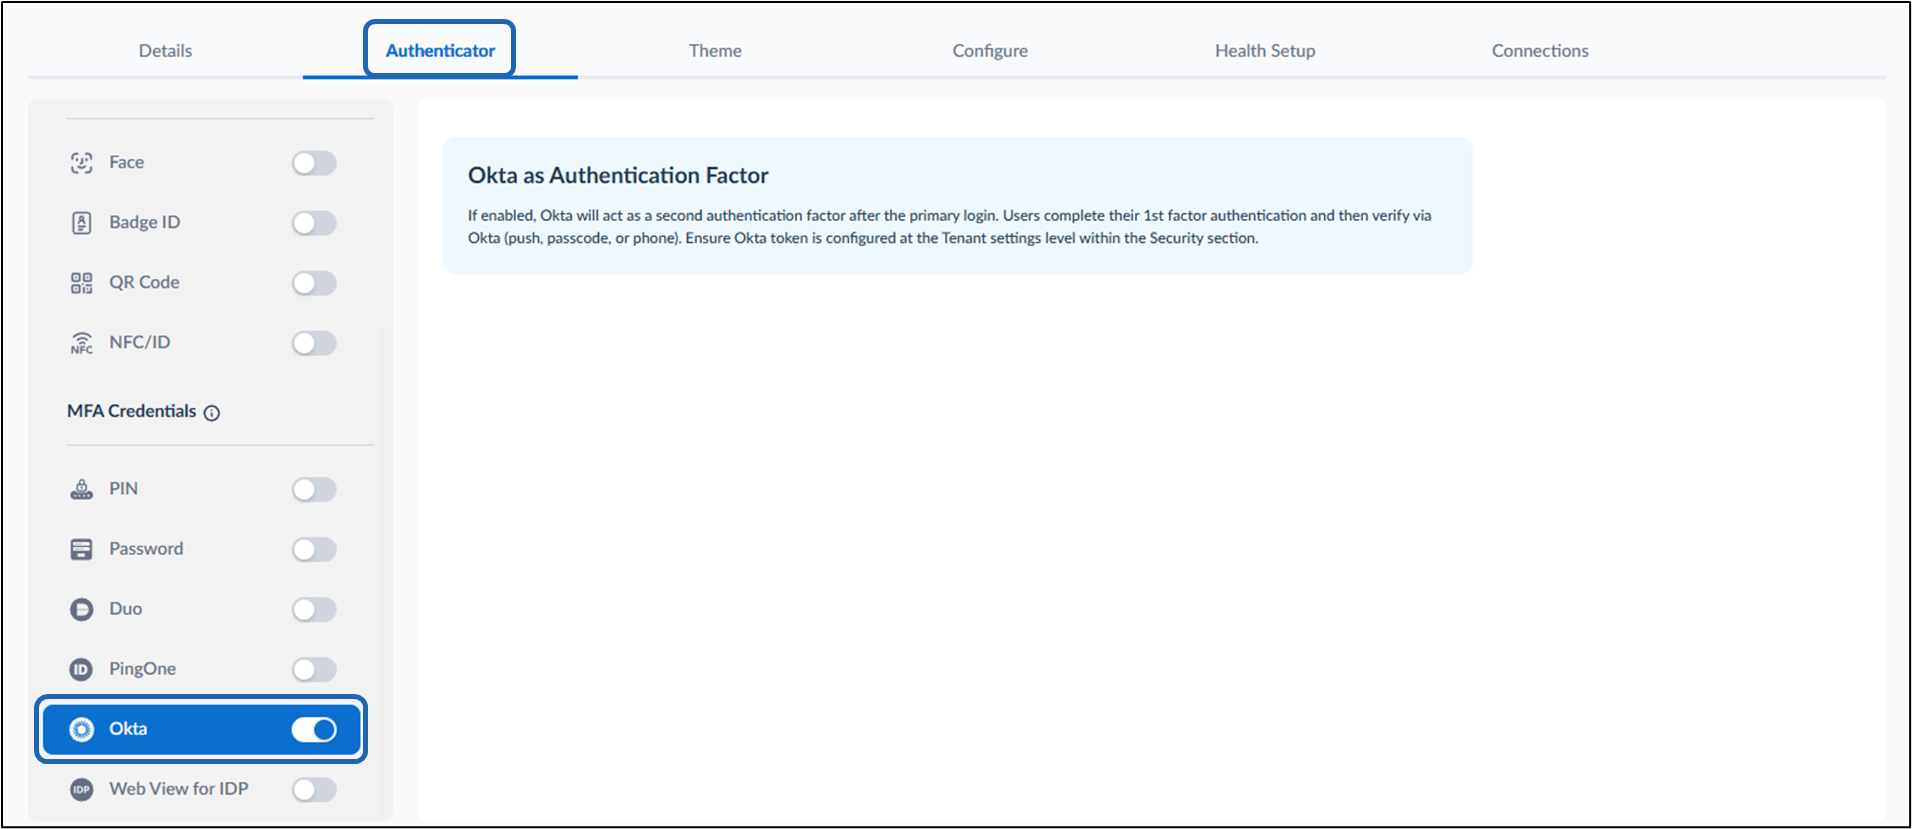Viewport: 1912px width, 829px height.
Task: Select the Authenticator tab
Action: click(x=440, y=50)
